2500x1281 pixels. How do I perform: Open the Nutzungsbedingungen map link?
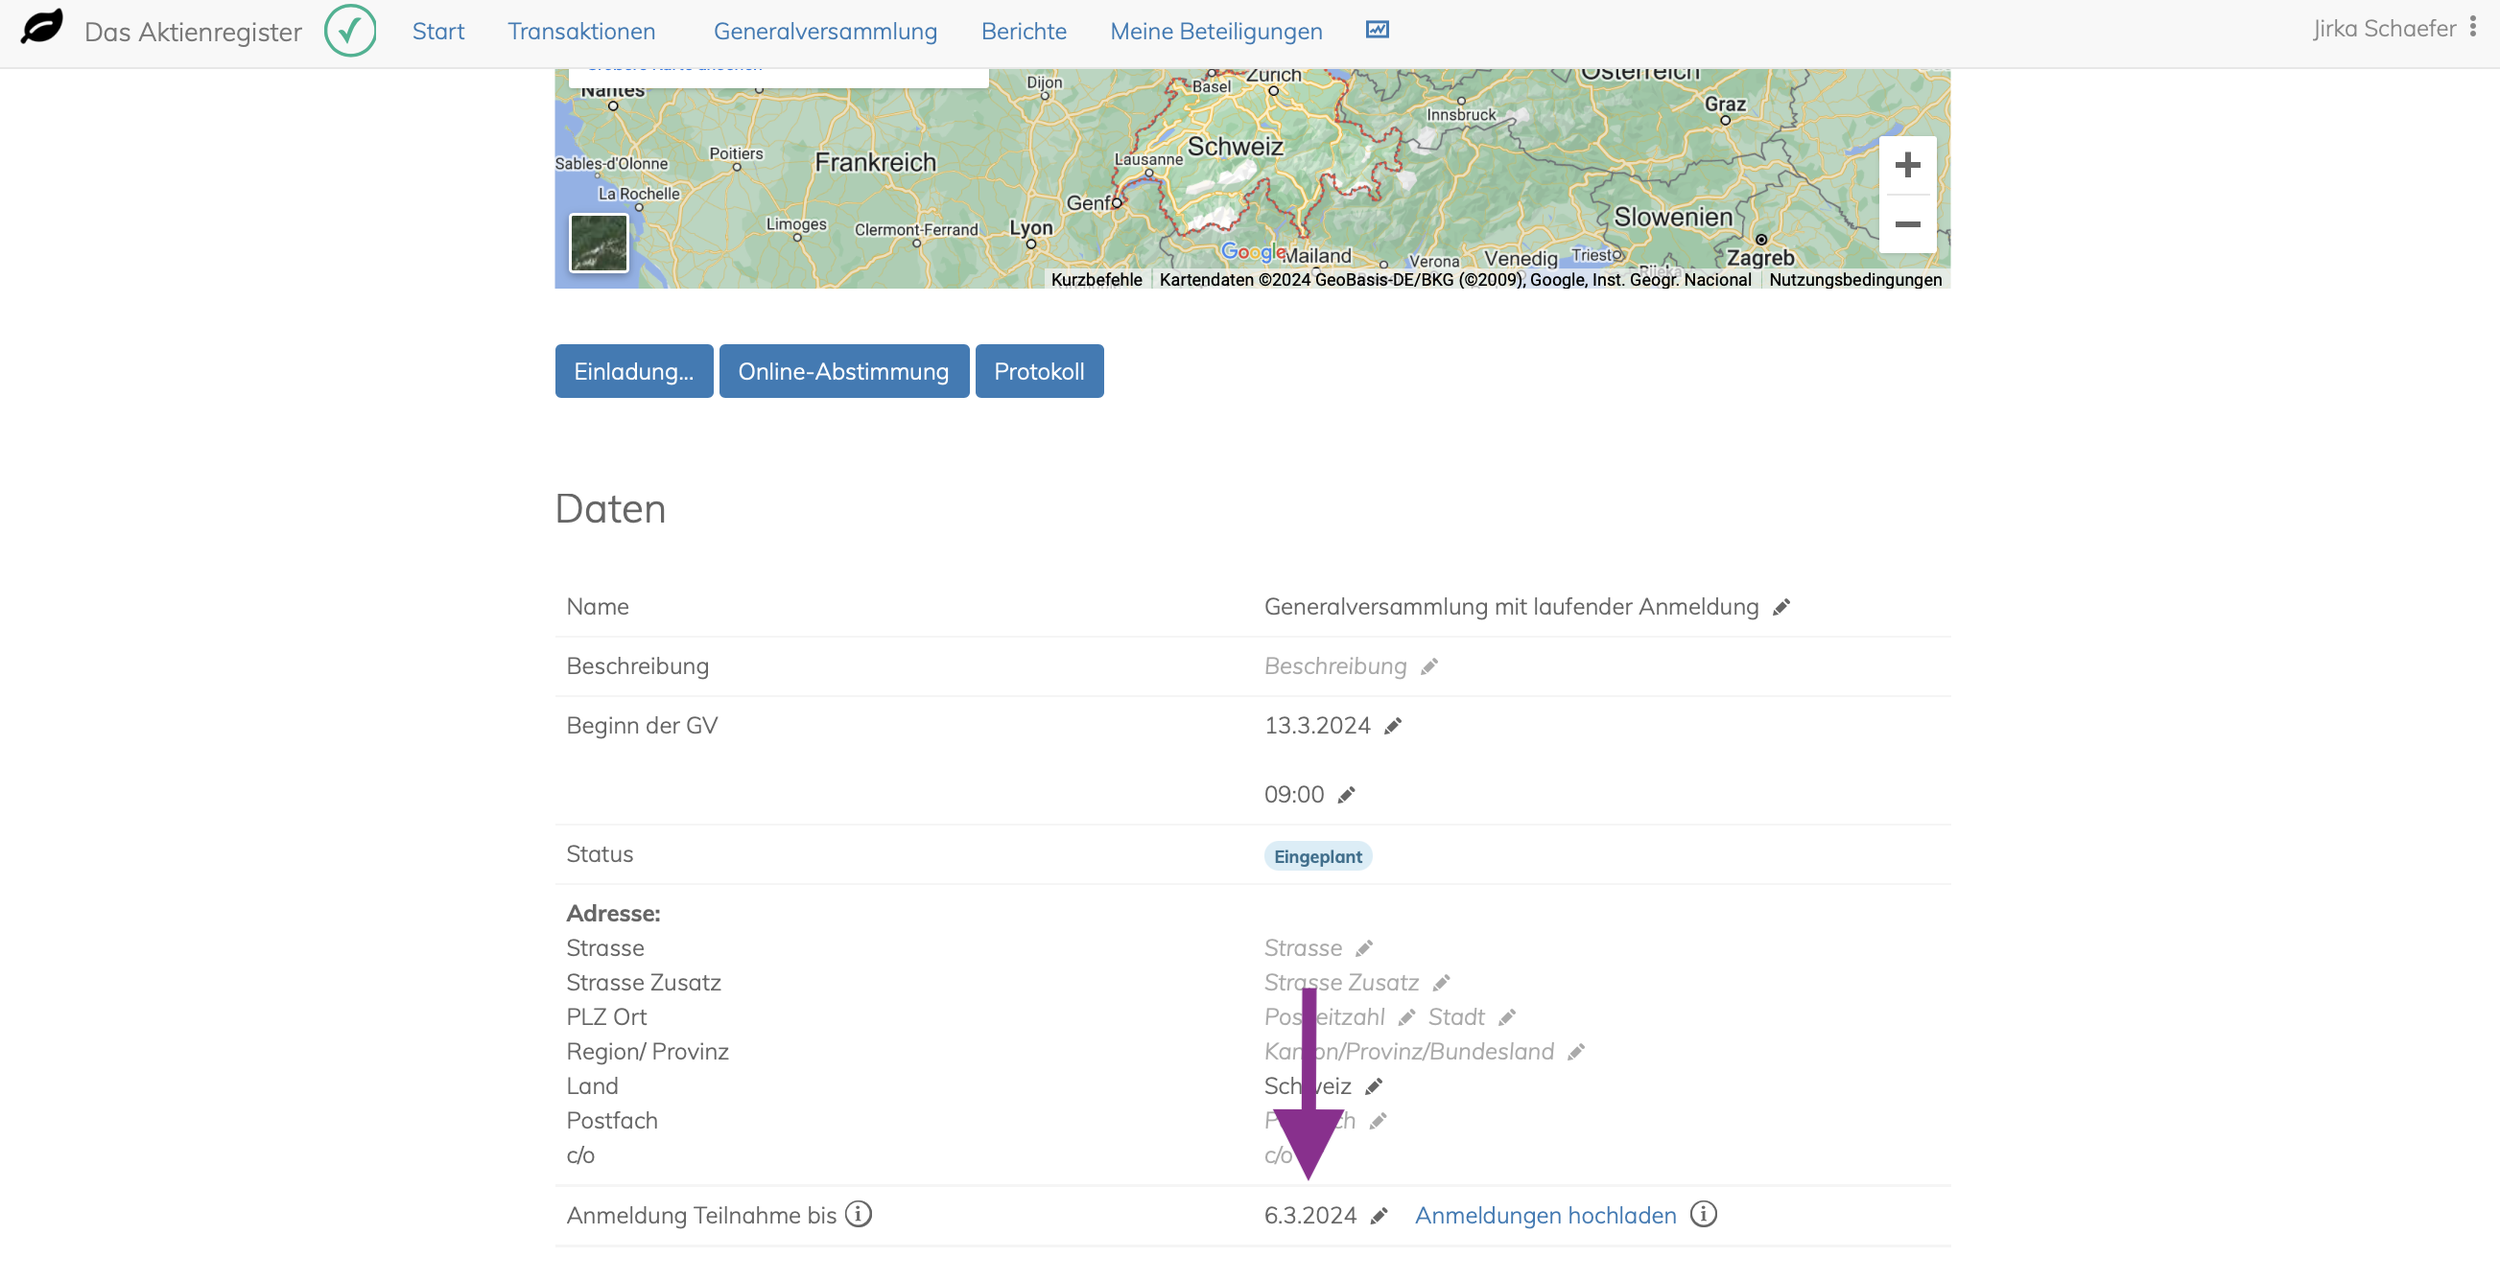tap(1855, 280)
